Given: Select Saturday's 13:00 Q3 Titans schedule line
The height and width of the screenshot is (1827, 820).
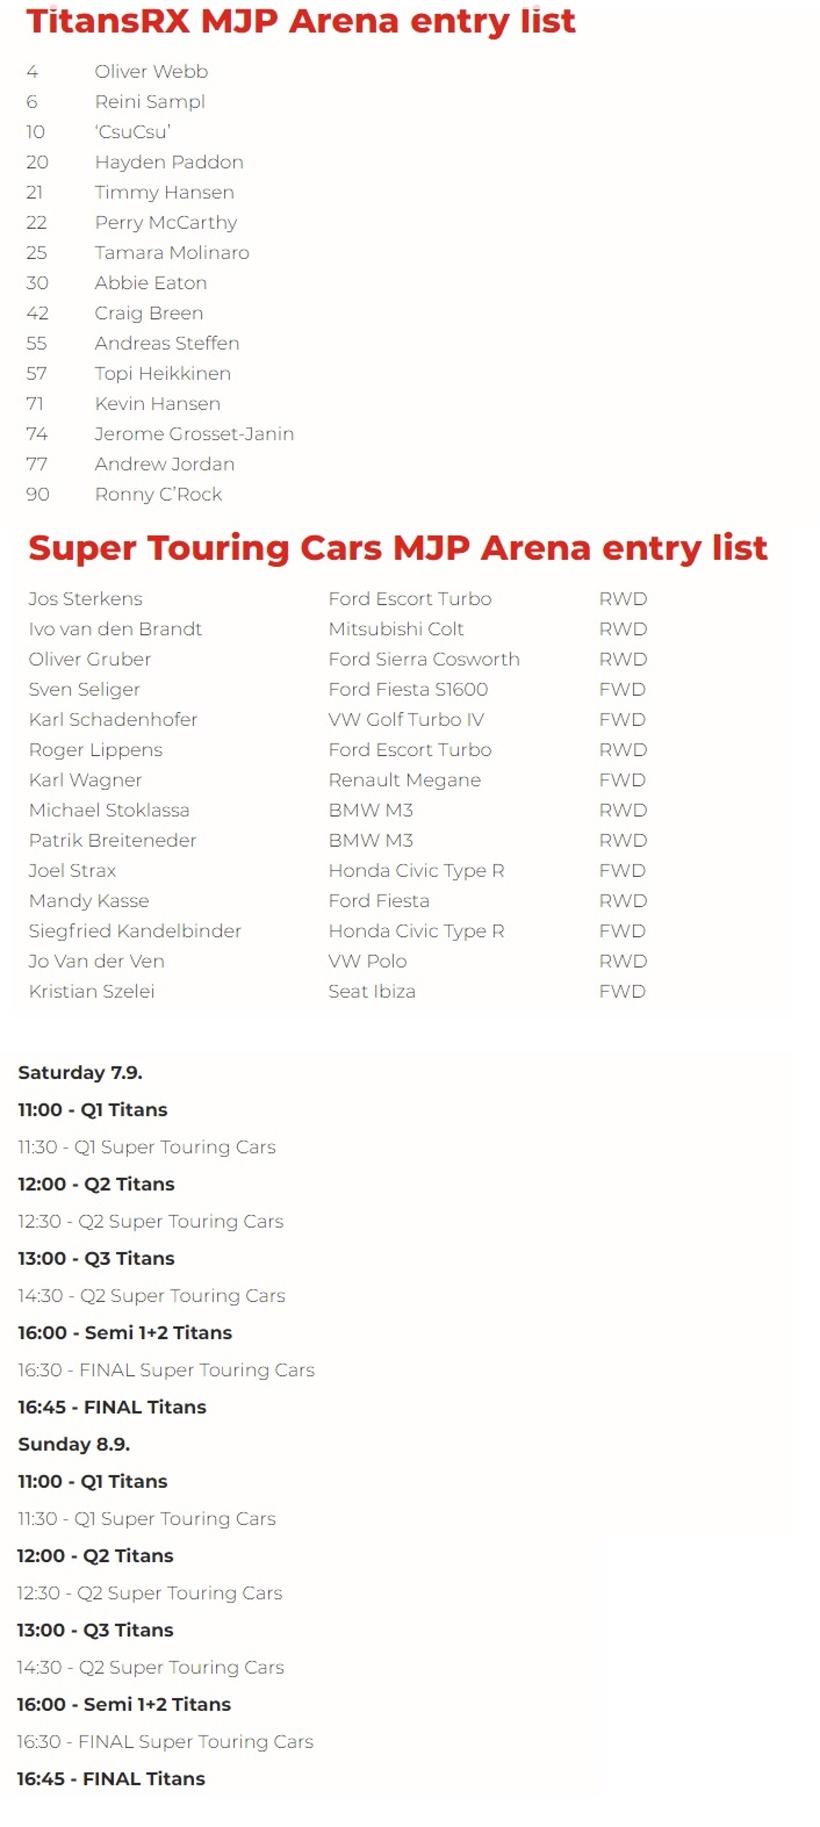Looking at the screenshot, I should pyautogui.click(x=96, y=1259).
